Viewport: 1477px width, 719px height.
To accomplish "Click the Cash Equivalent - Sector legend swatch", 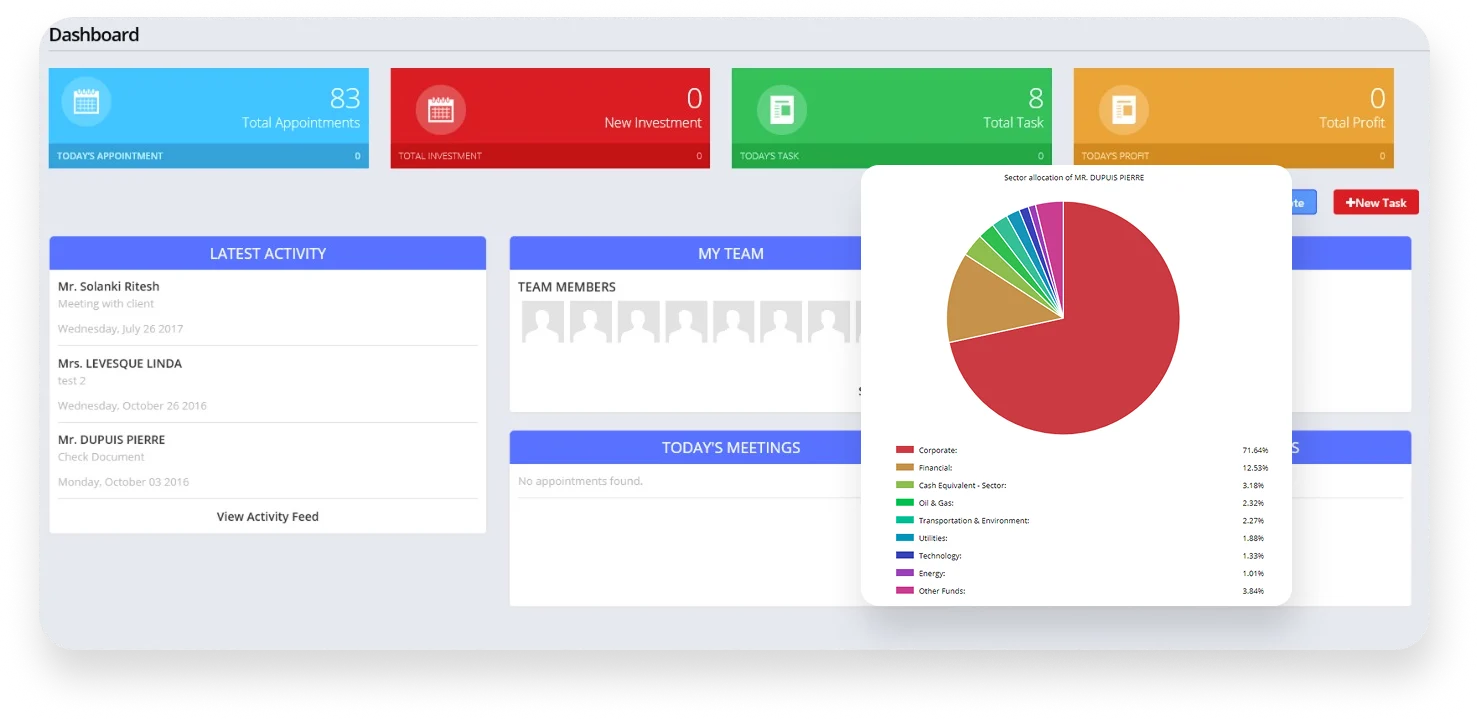I will tap(905, 485).
